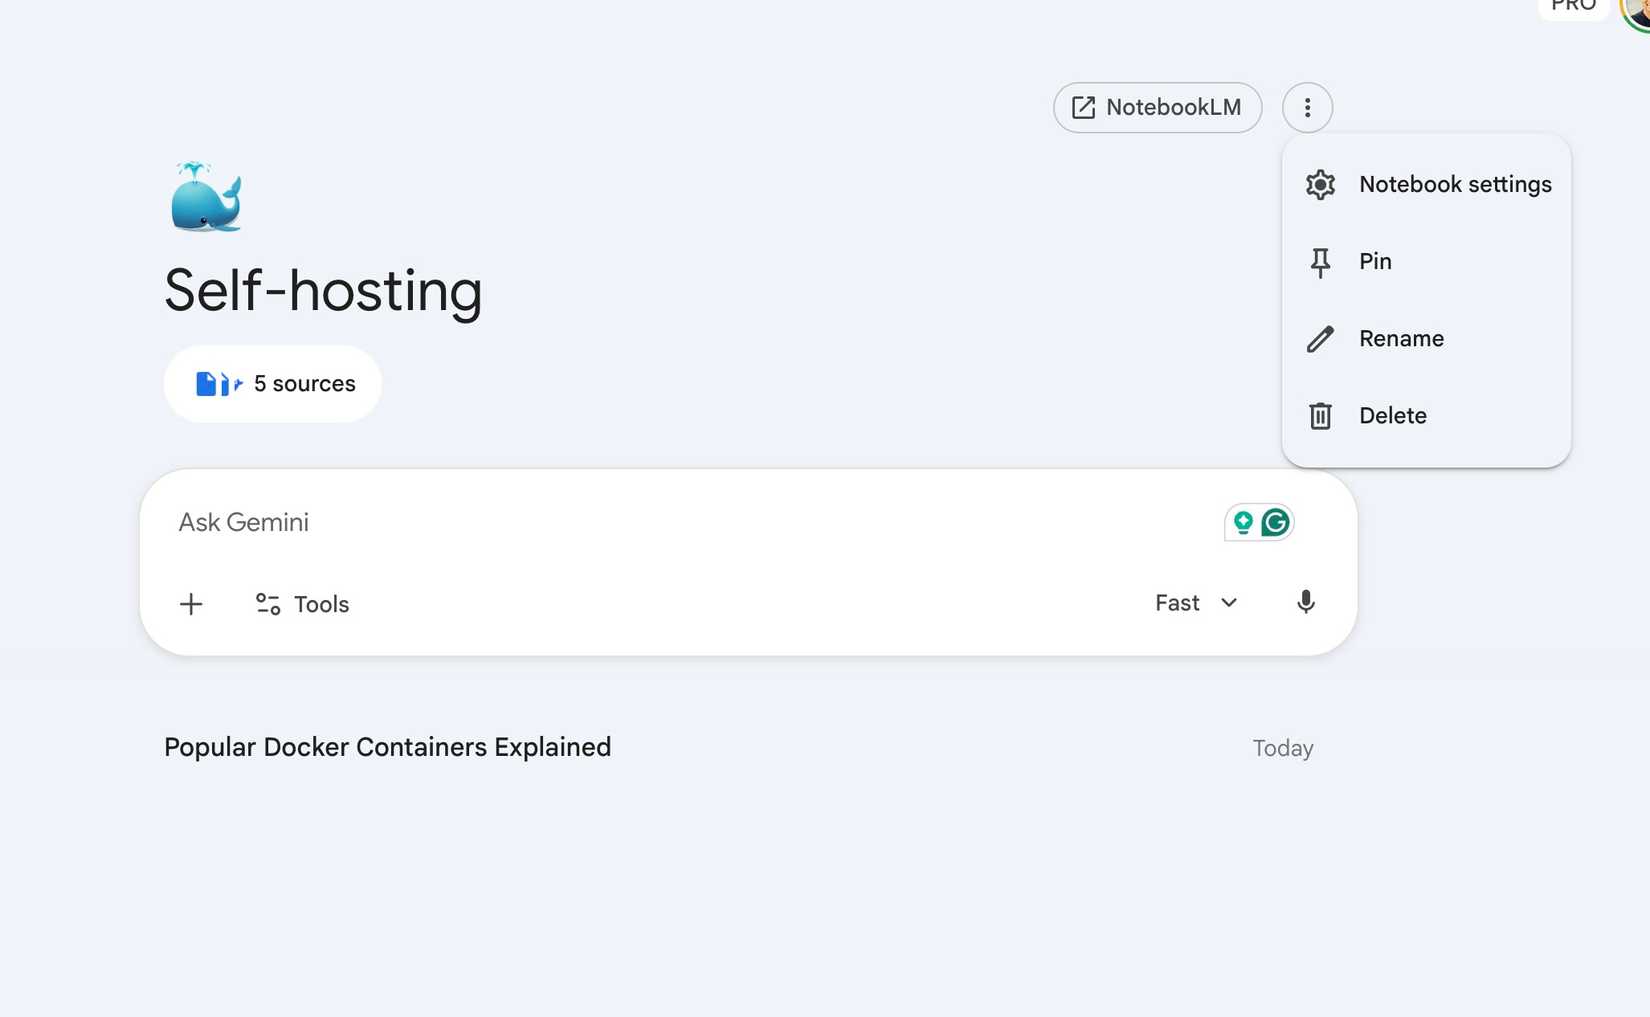Screen dimensions: 1650x1017
Task: Click the whale emoji notebook icon
Action: [206, 197]
